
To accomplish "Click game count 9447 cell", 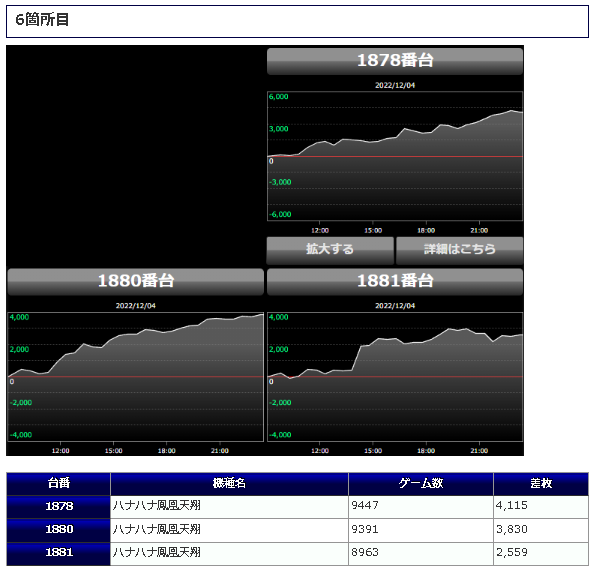I will (421, 507).
